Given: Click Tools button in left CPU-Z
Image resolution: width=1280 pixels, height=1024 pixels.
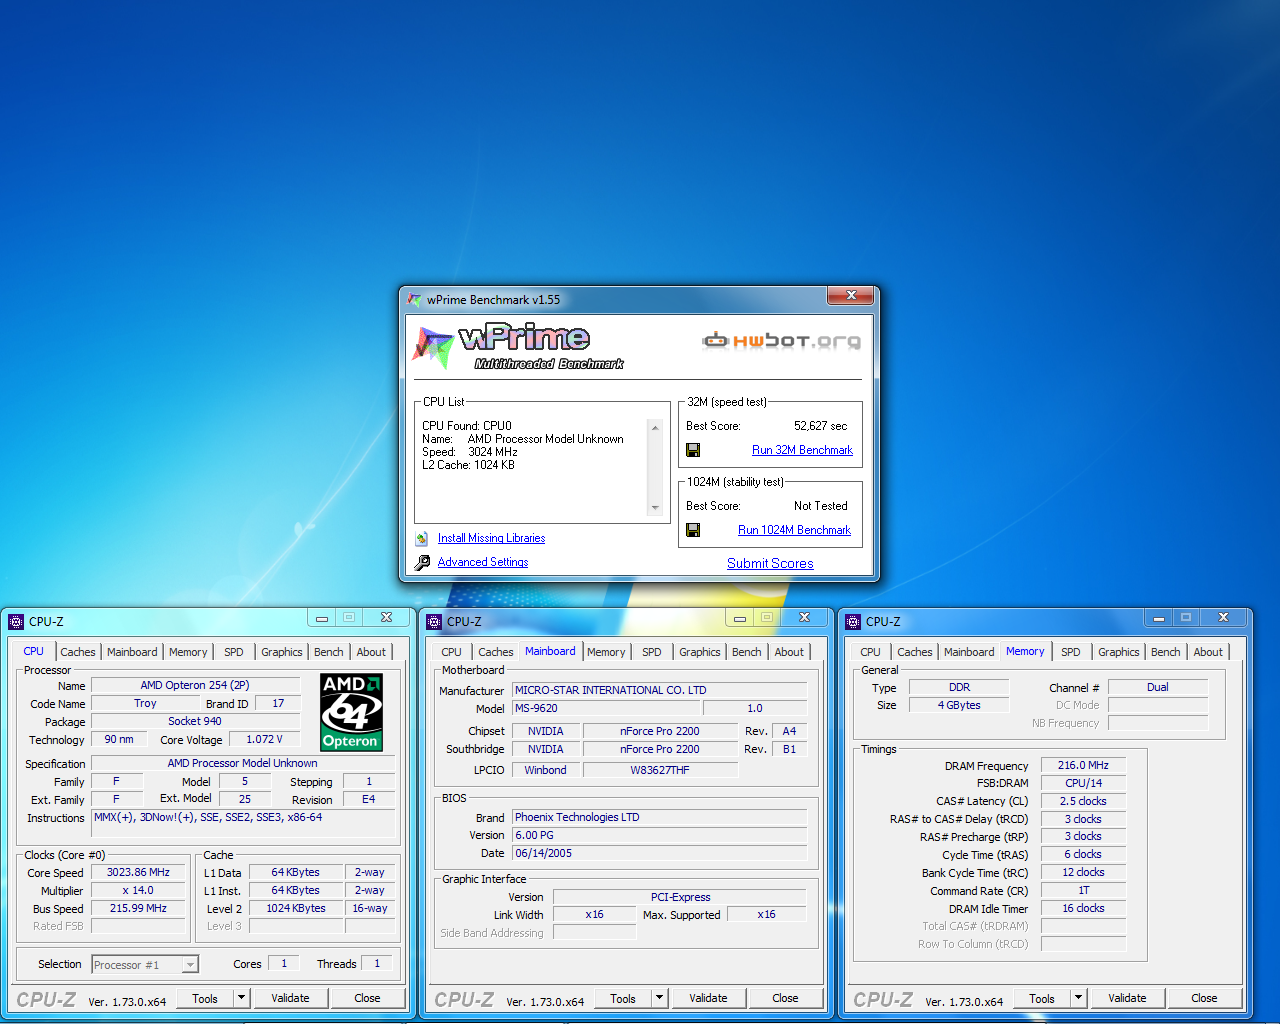Looking at the screenshot, I should (205, 998).
